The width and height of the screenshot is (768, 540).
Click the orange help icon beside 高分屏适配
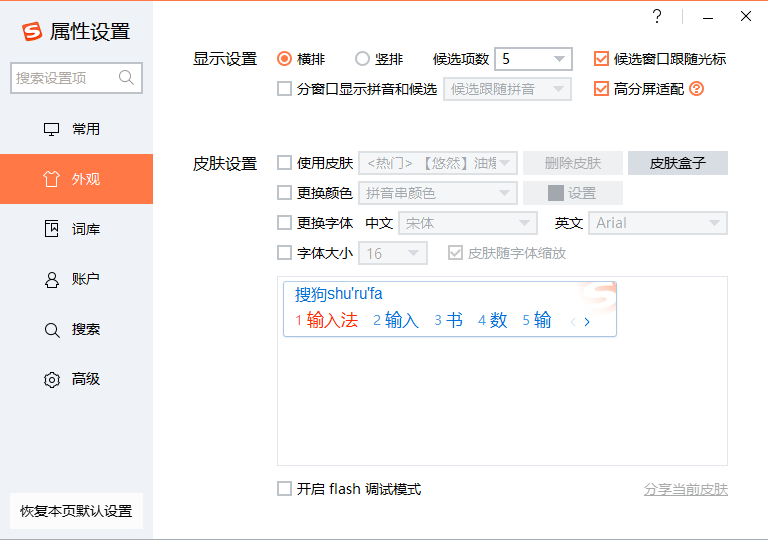(x=696, y=89)
